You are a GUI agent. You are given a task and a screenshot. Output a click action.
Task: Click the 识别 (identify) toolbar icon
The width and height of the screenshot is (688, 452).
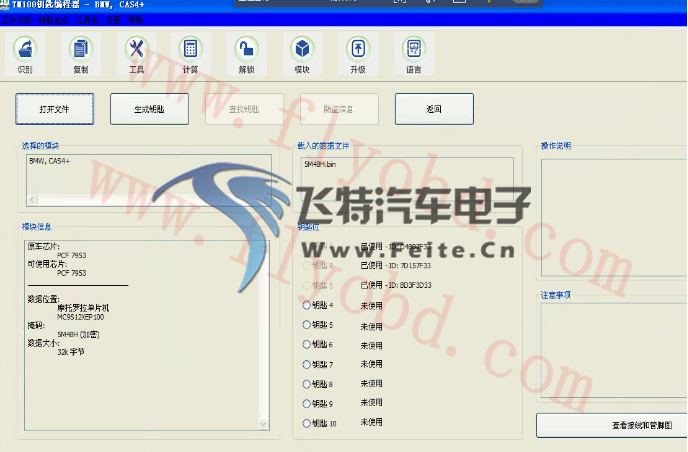pos(25,54)
